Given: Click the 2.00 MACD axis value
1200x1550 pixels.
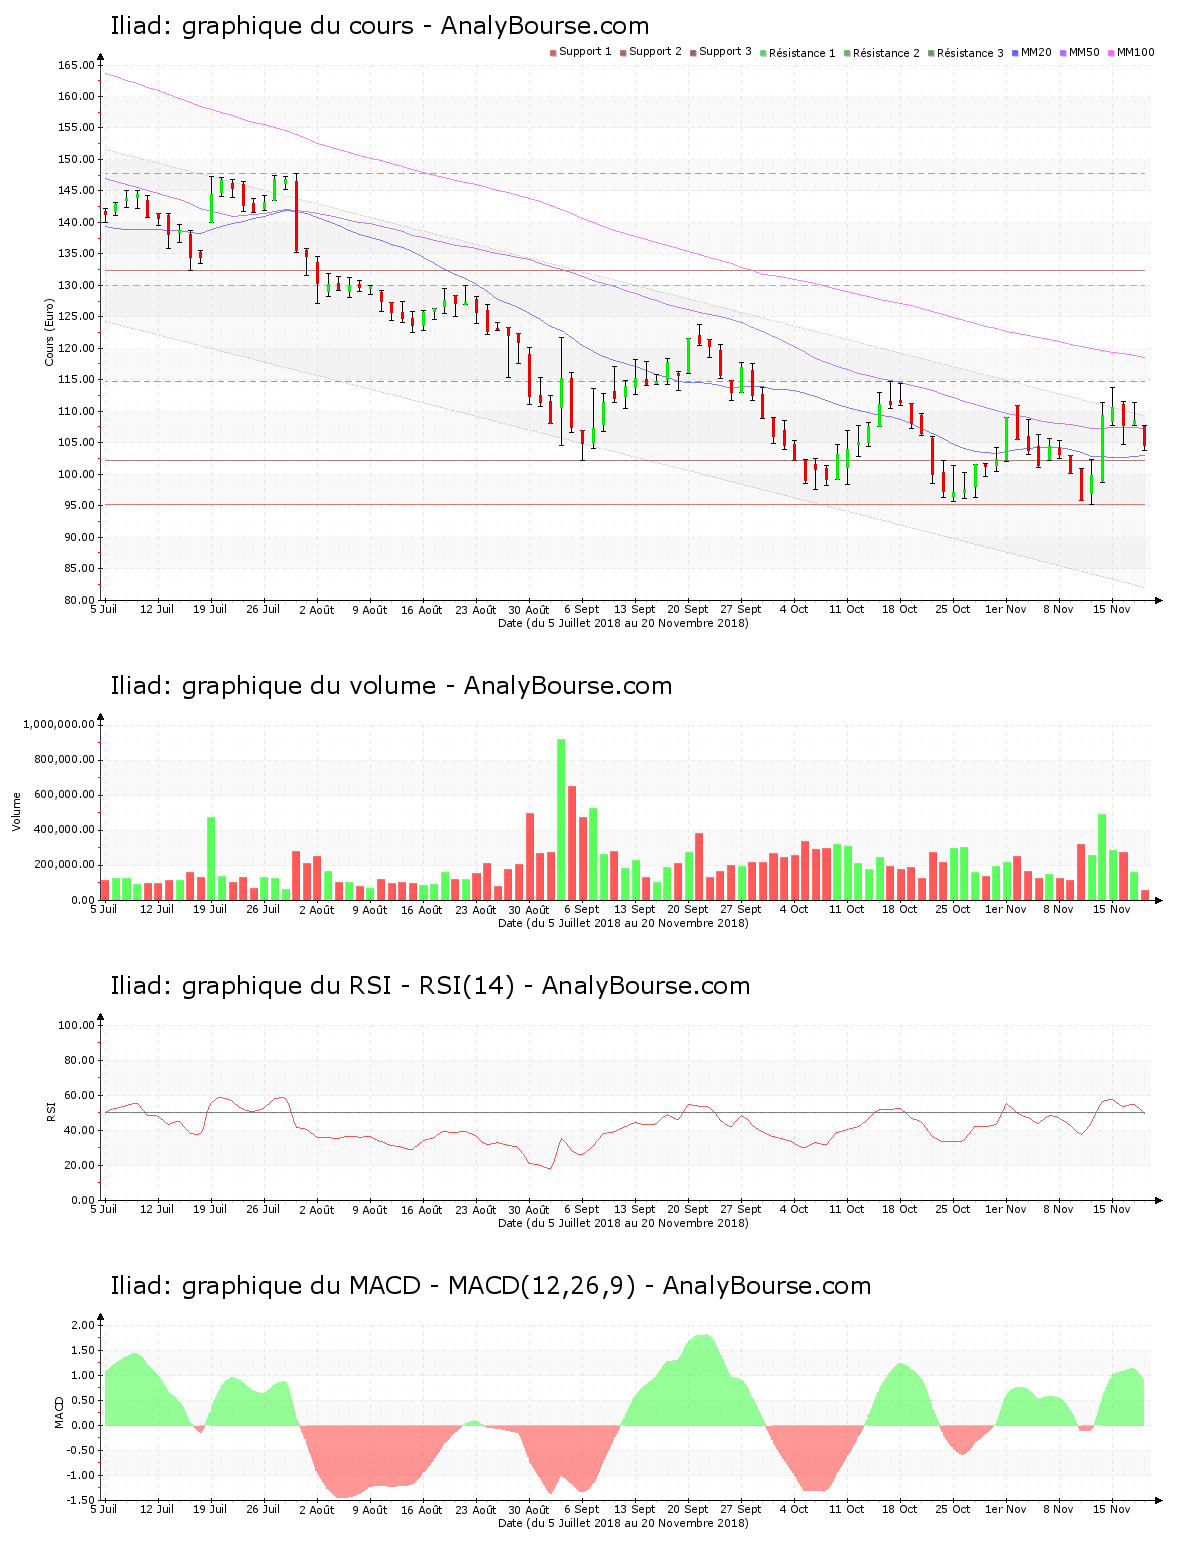Looking at the screenshot, I should (85, 1326).
